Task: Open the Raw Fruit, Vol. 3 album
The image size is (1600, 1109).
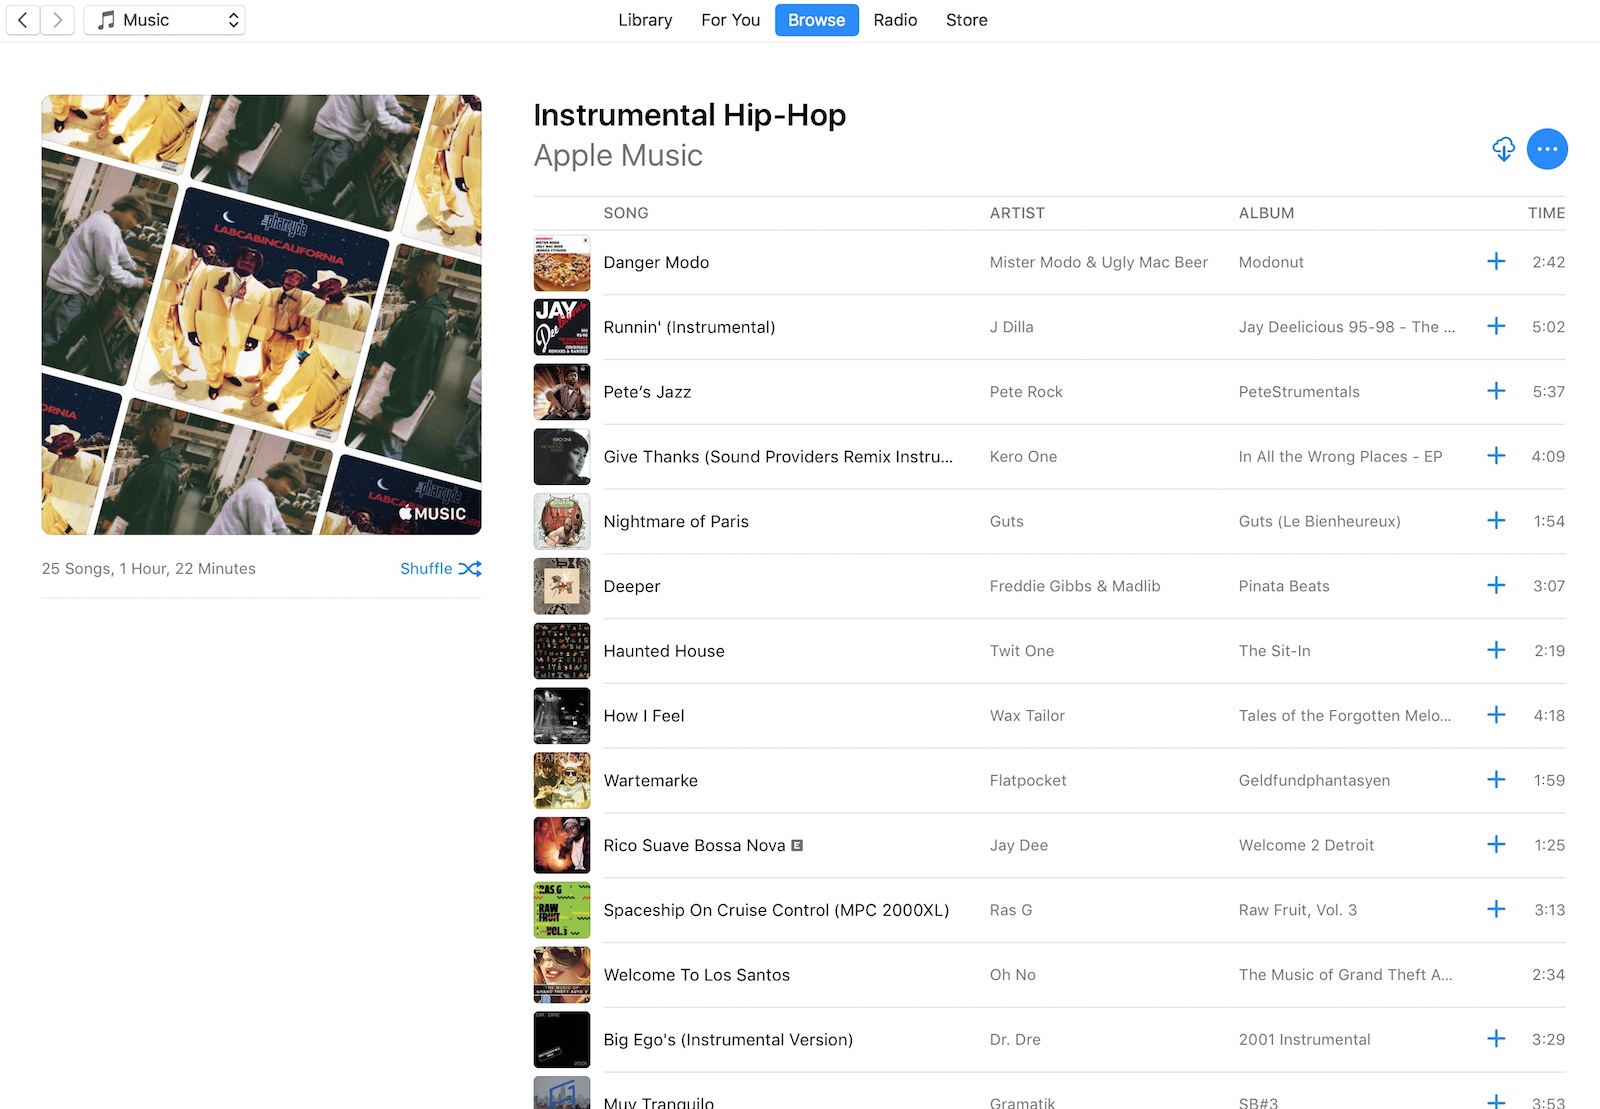Action: pos(1298,910)
